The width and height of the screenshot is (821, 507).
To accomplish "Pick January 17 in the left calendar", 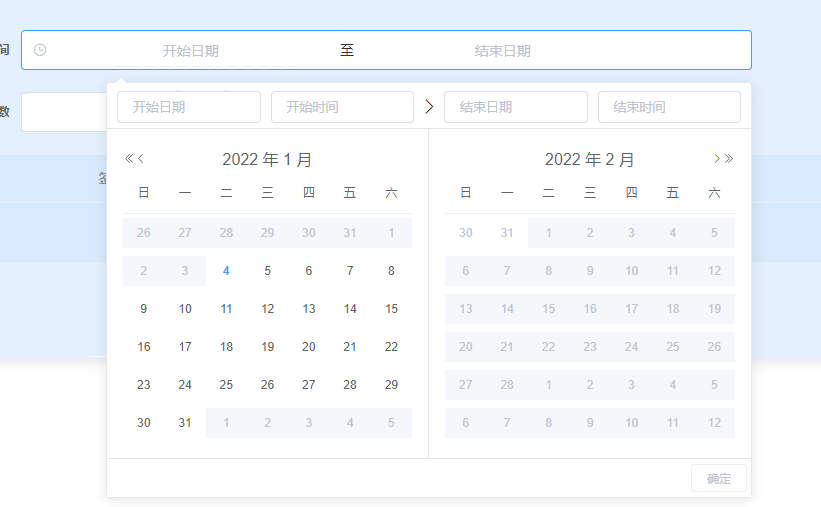I will tap(185, 347).
